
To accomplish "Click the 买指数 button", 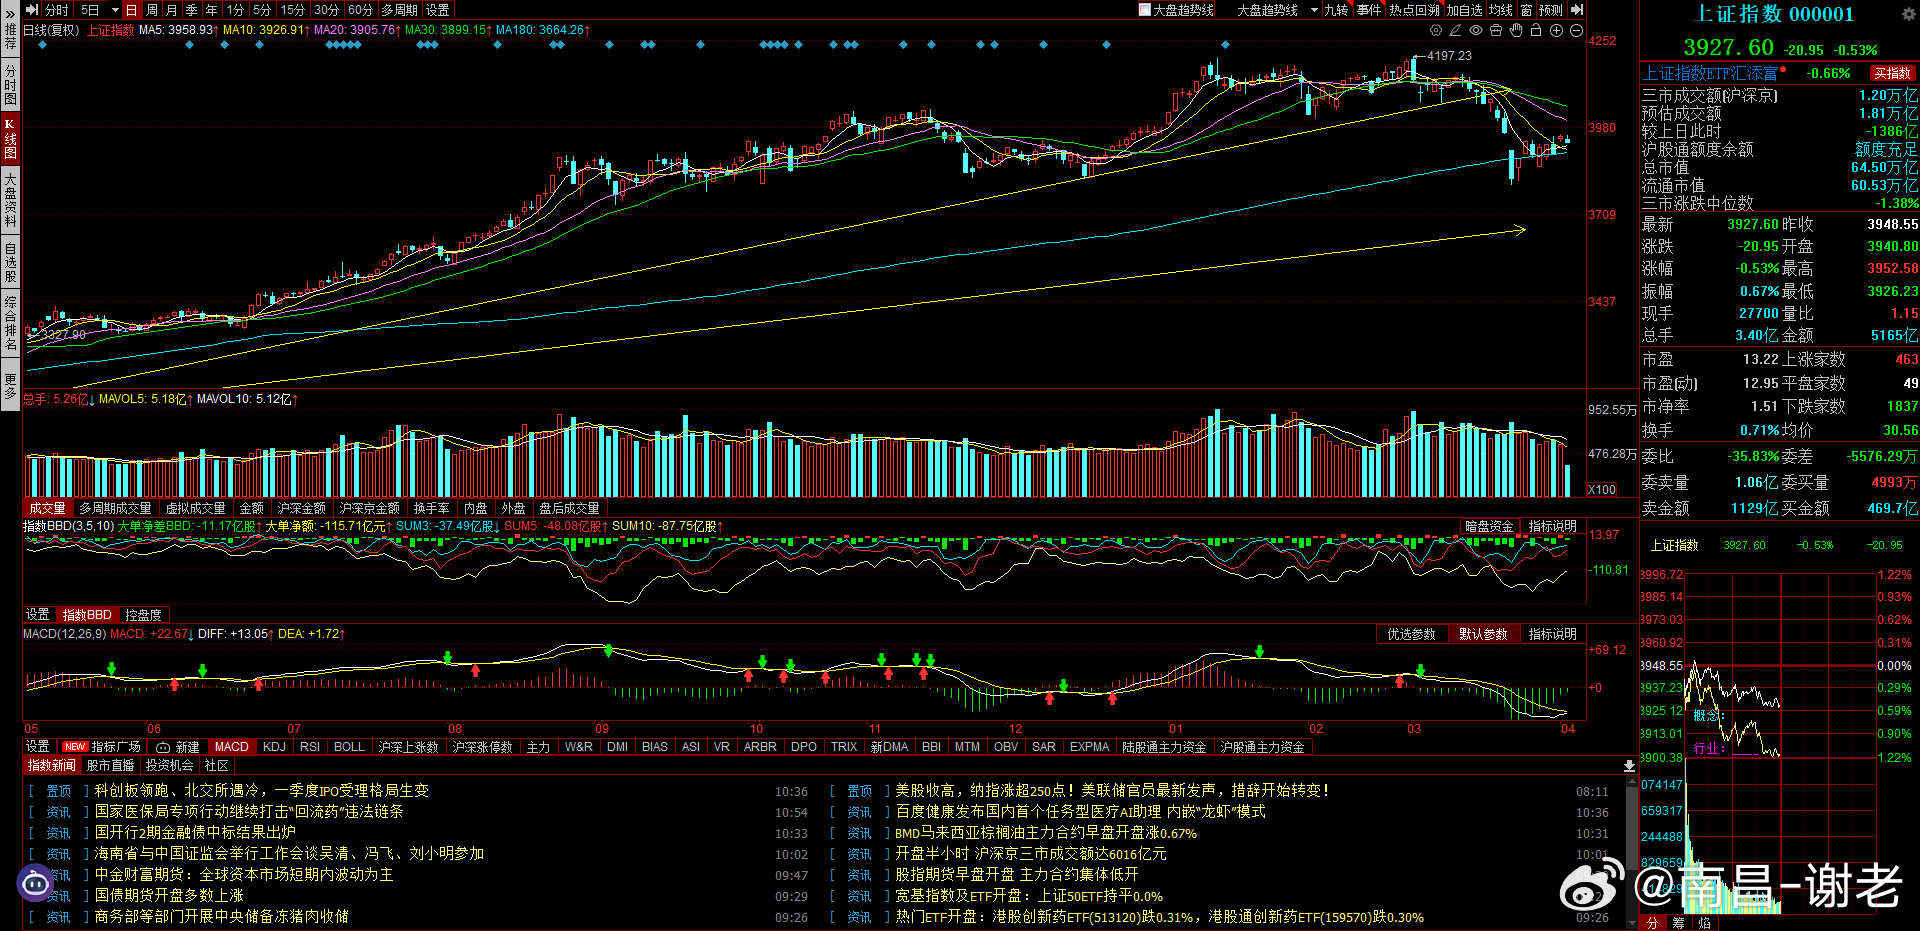I will point(1892,73).
